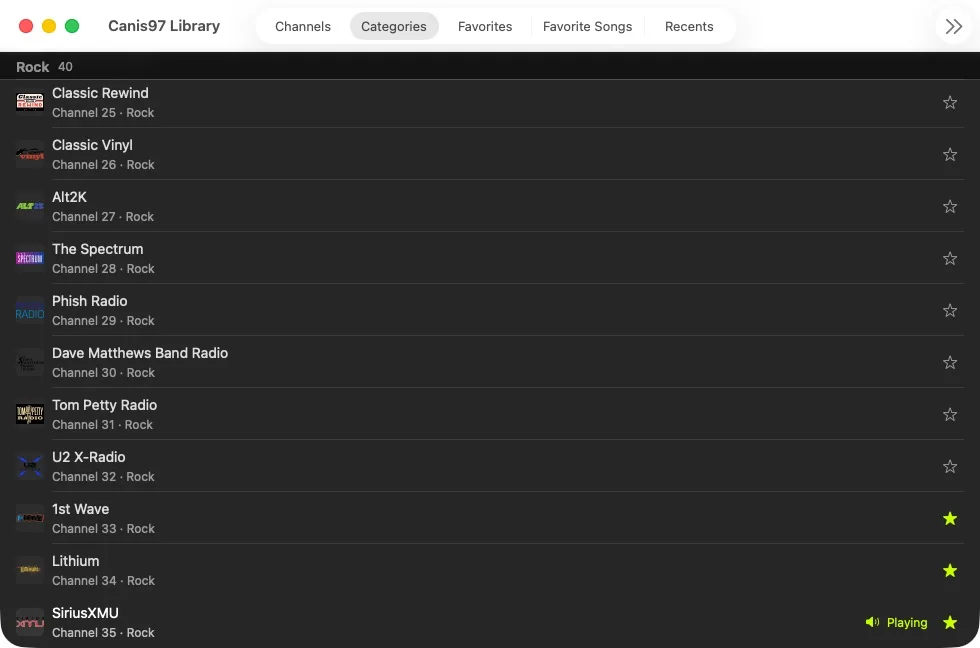The width and height of the screenshot is (980, 648).
Task: Play the Phish Radio title
Action: tap(89, 301)
